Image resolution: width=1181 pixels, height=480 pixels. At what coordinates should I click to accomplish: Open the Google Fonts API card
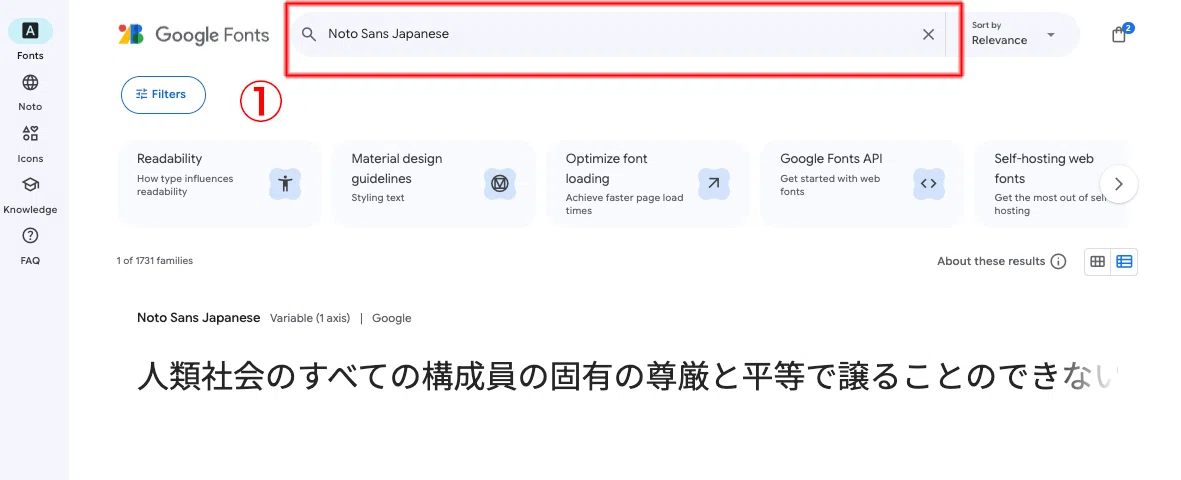pos(862,184)
